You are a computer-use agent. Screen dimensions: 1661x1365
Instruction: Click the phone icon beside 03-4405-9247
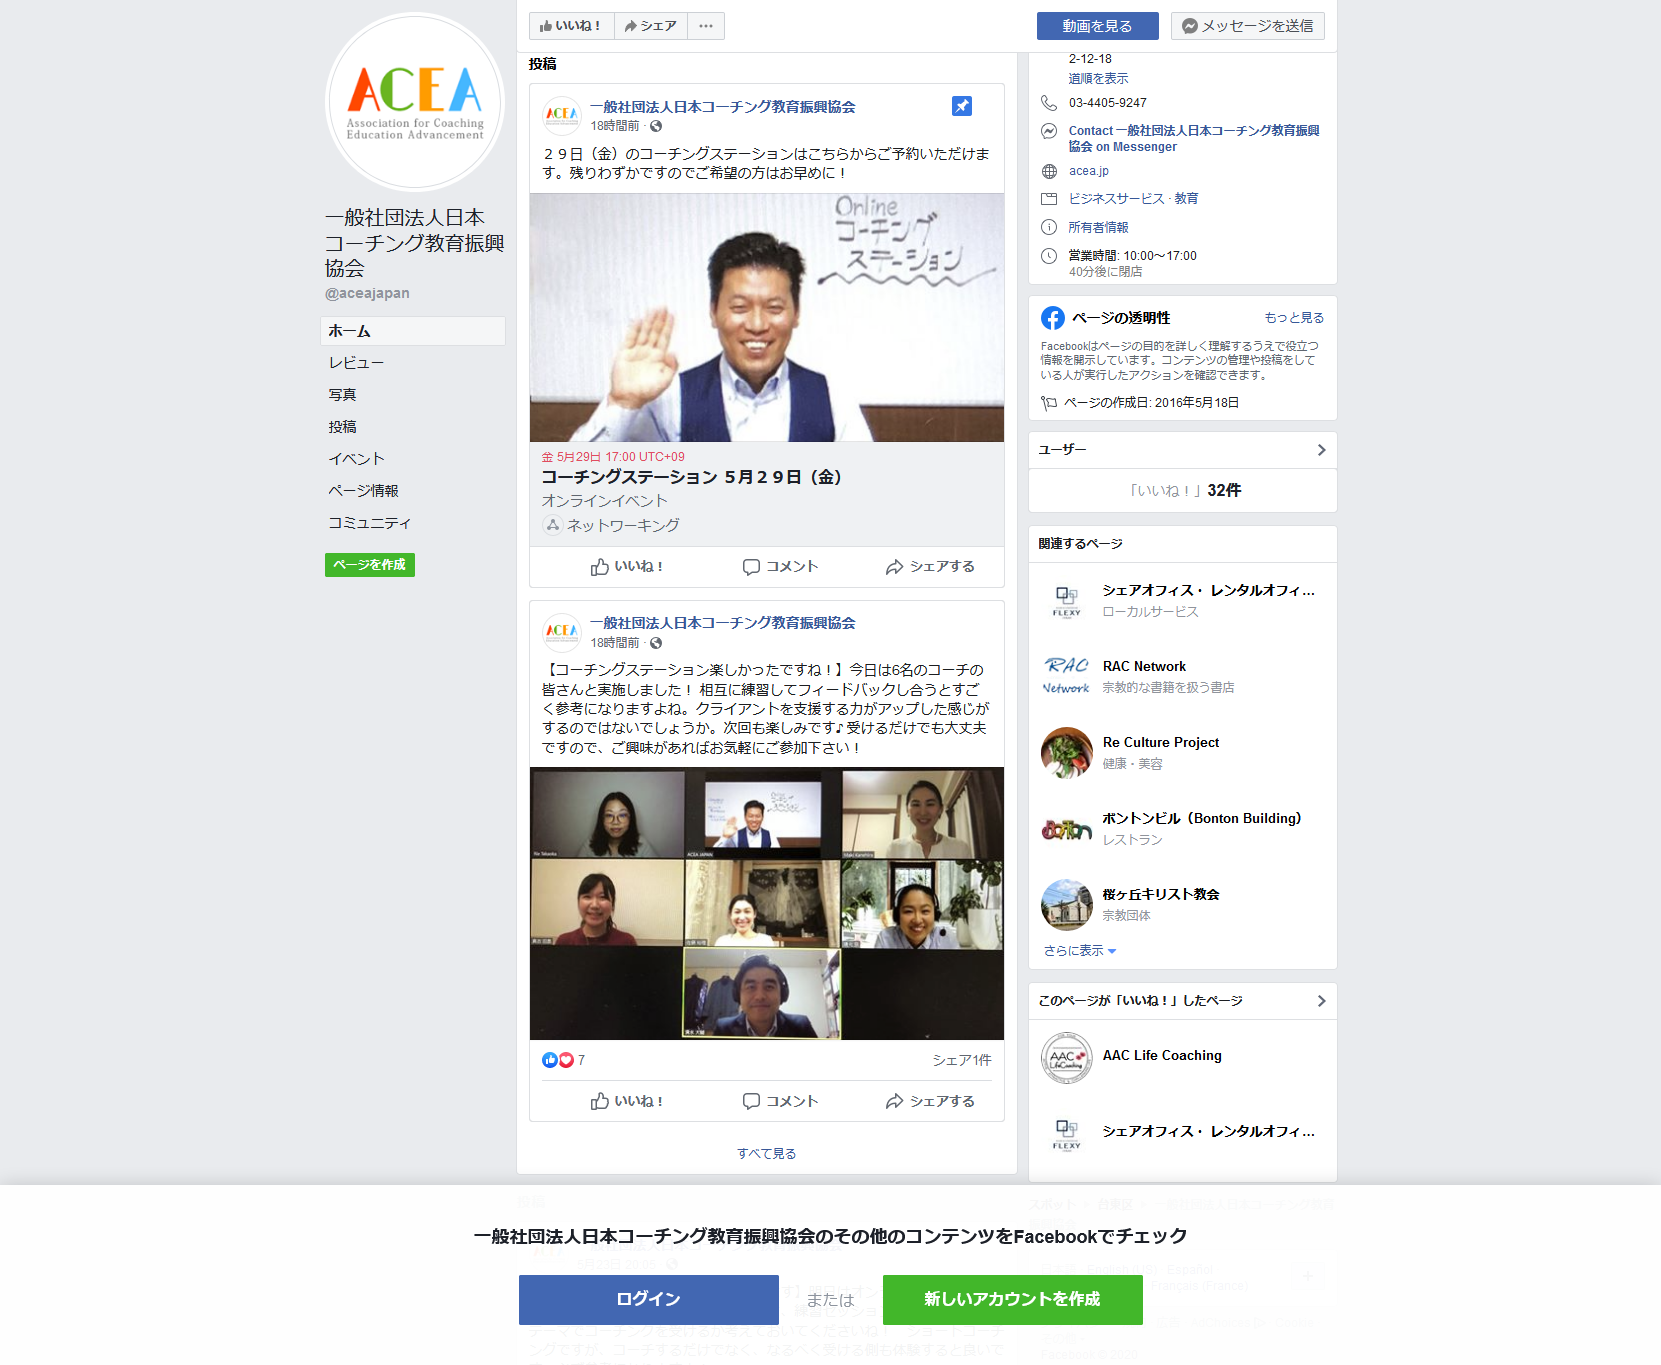tap(1049, 103)
